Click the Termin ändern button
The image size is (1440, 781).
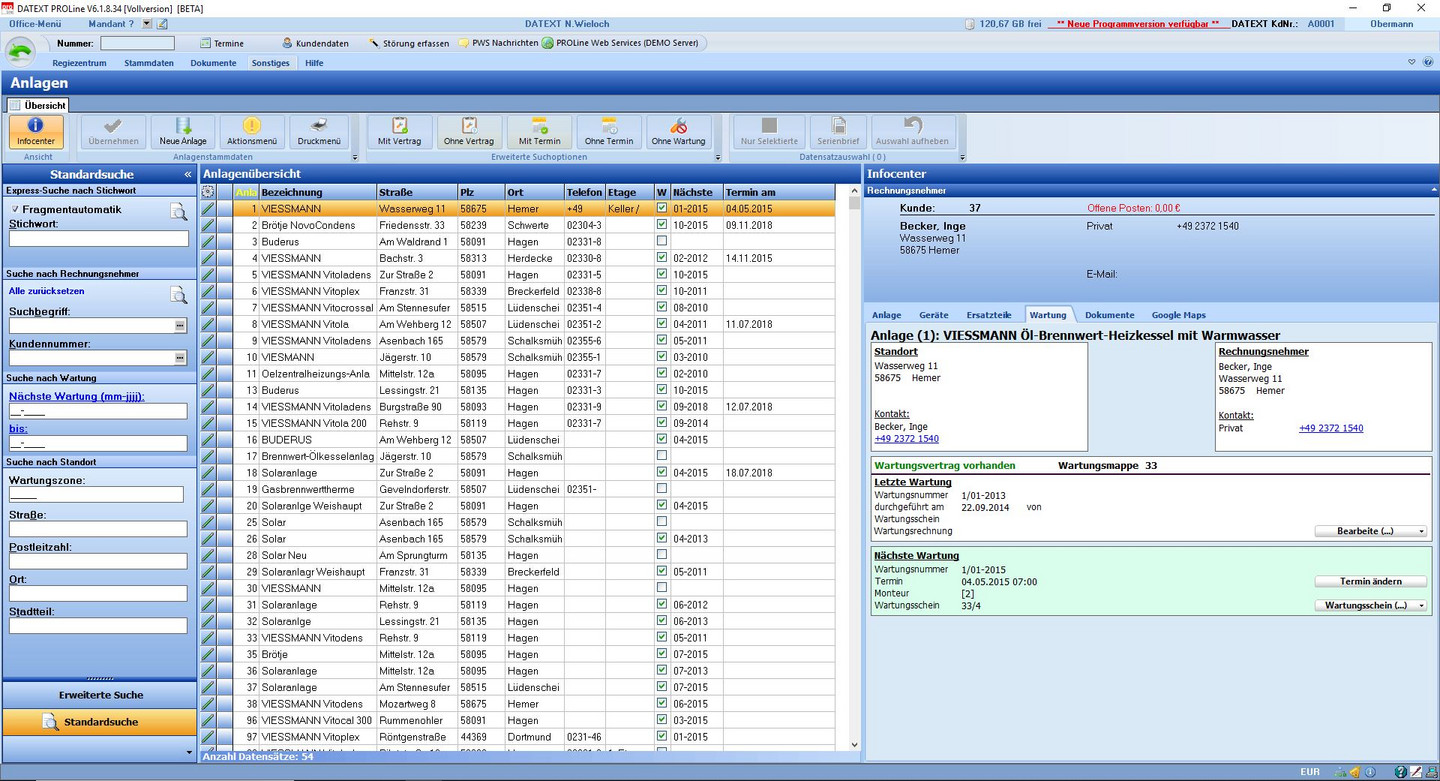click(1371, 581)
